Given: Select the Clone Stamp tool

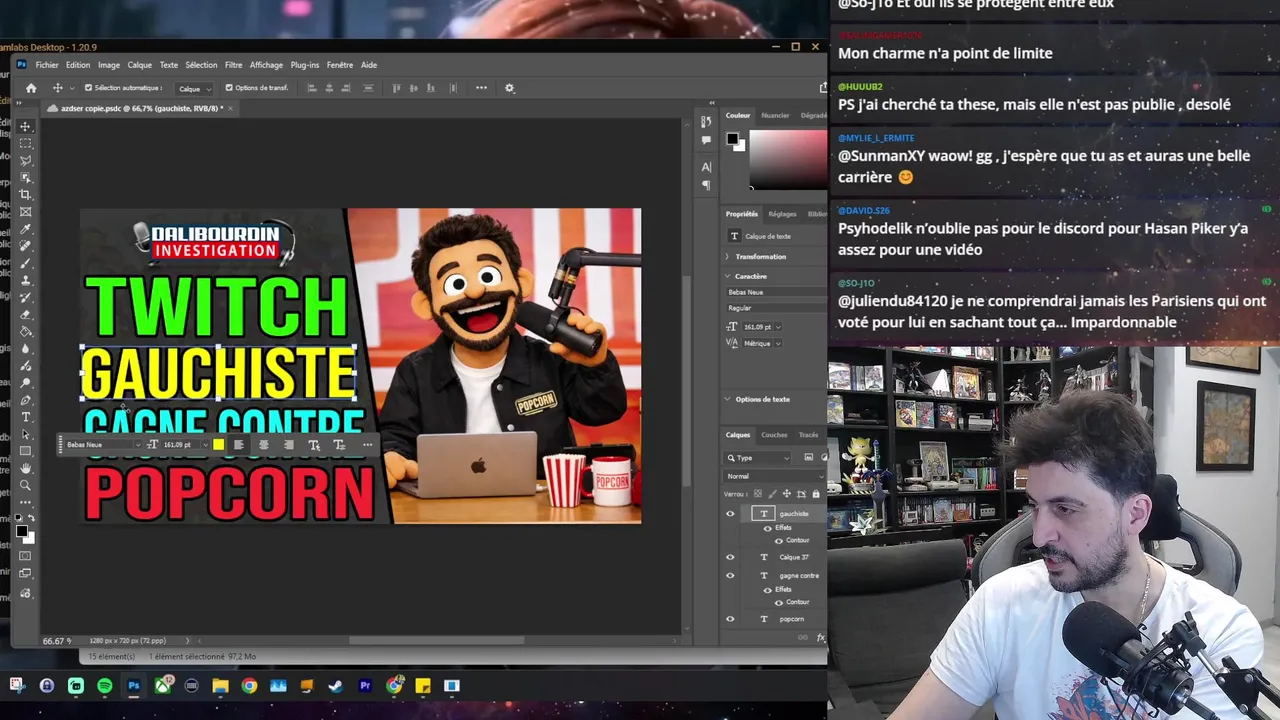Looking at the screenshot, I should [26, 280].
